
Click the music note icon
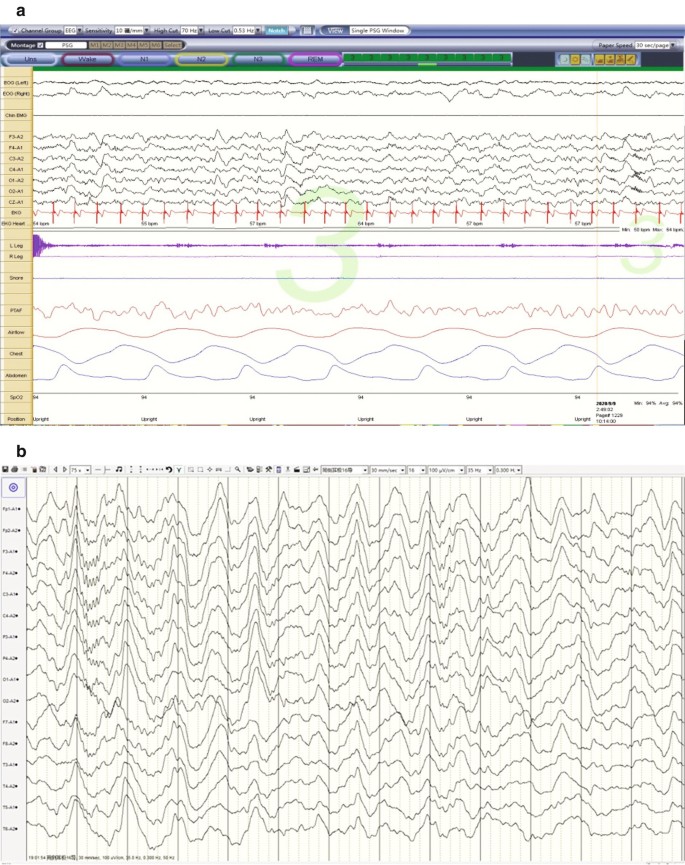point(119,468)
